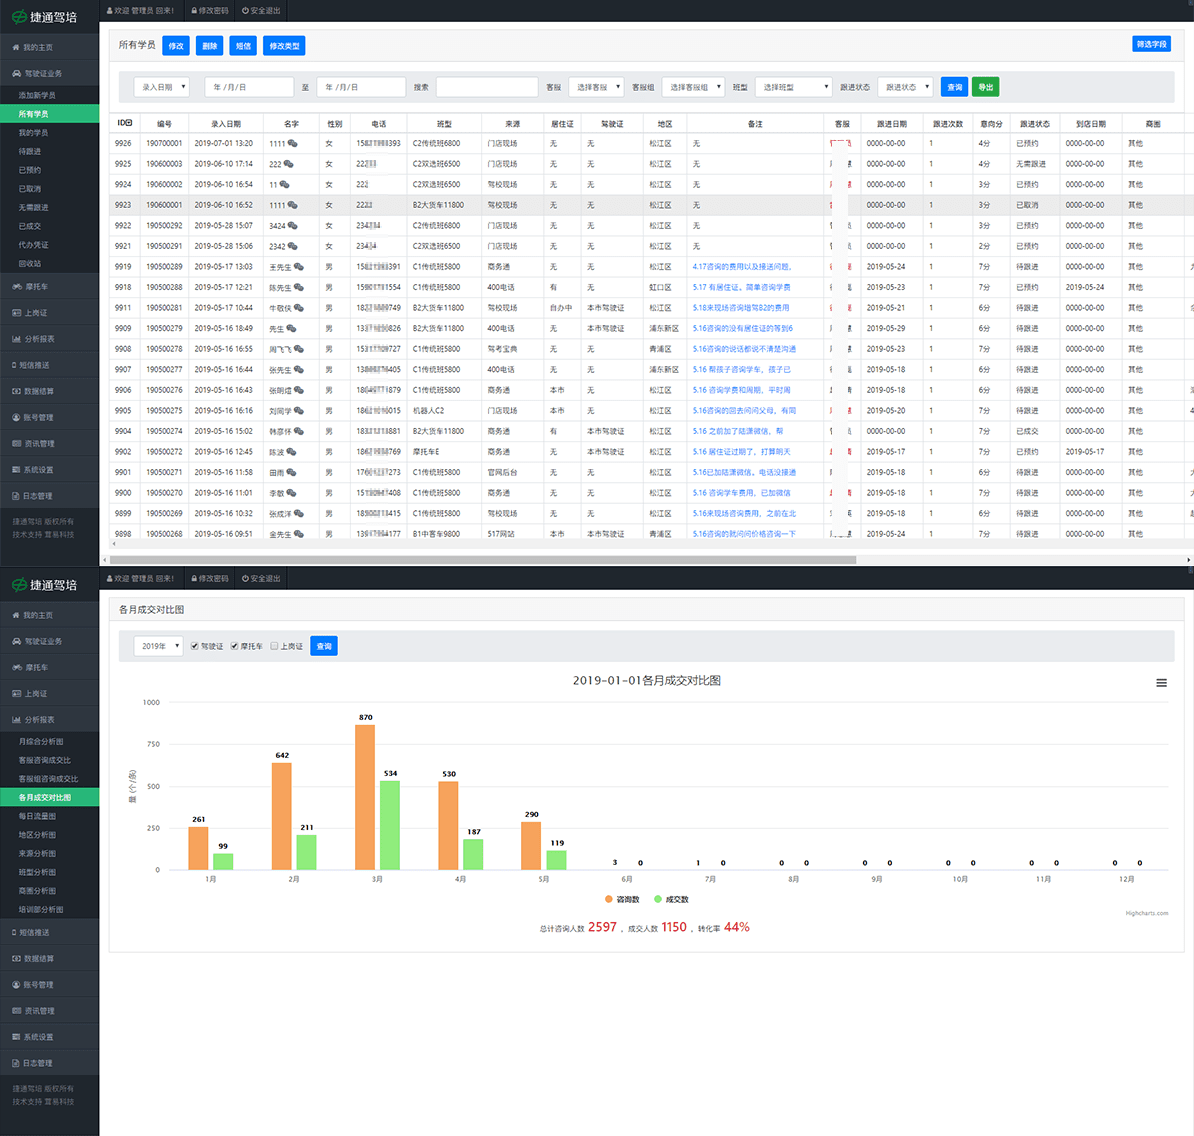This screenshot has height=1136, width=1194.
Task: Open the 录入日期 date type dropdown
Action: coord(162,87)
